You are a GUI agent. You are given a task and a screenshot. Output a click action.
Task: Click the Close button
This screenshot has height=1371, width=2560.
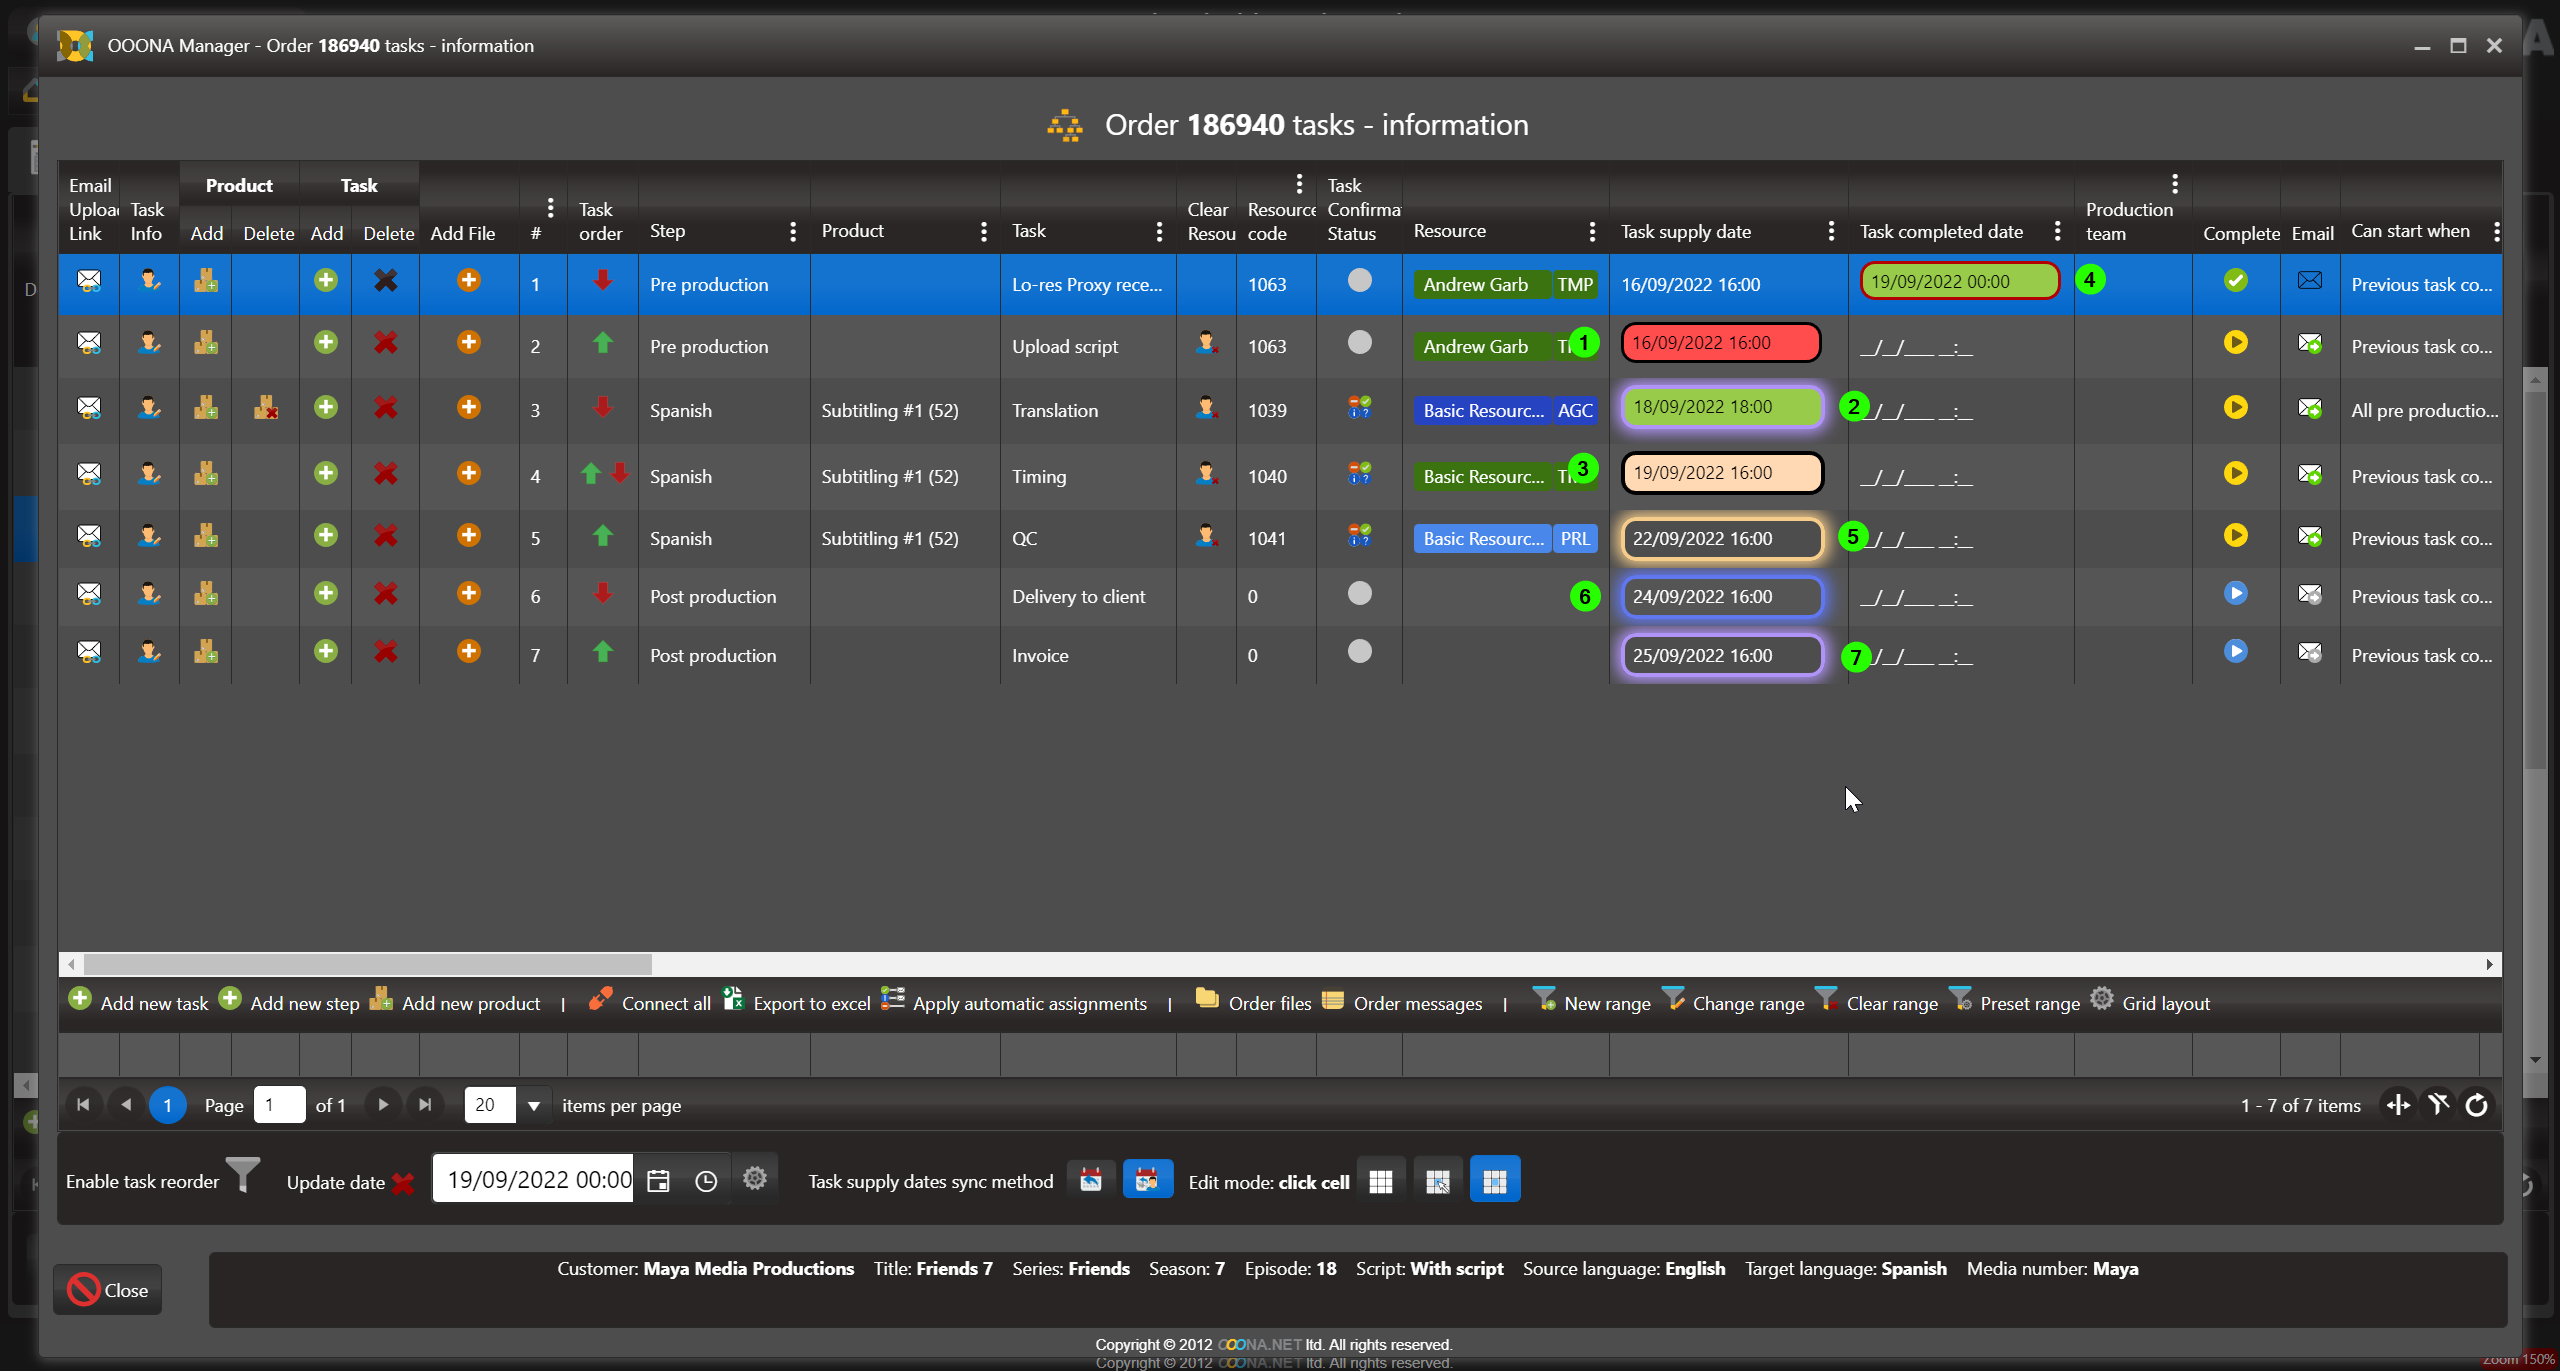click(108, 1290)
